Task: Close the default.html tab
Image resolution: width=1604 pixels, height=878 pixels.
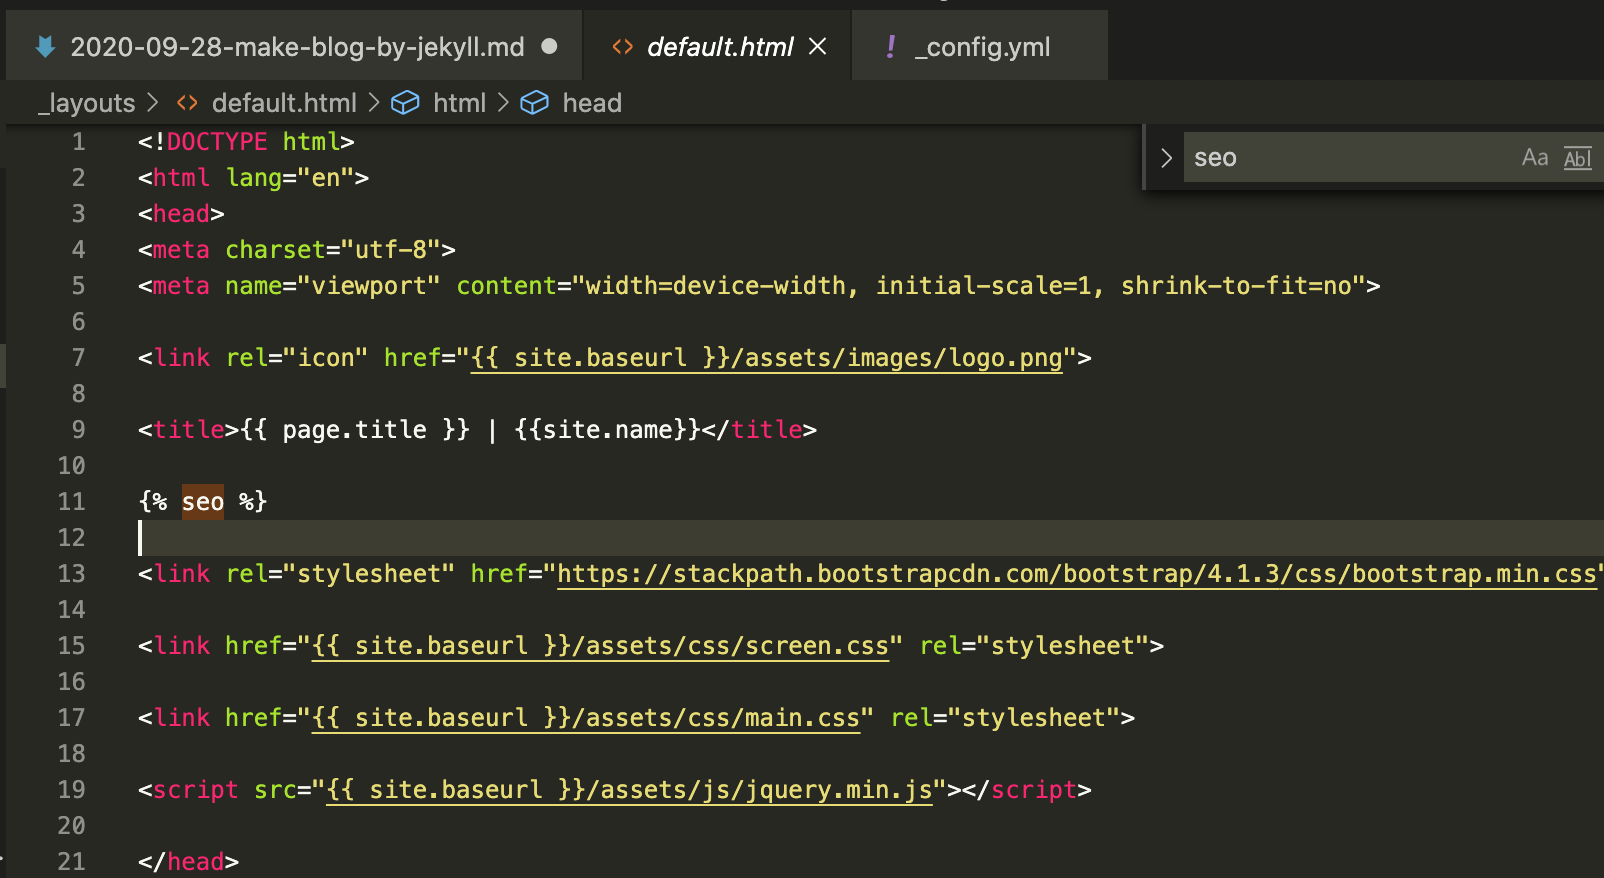Action: [x=818, y=47]
